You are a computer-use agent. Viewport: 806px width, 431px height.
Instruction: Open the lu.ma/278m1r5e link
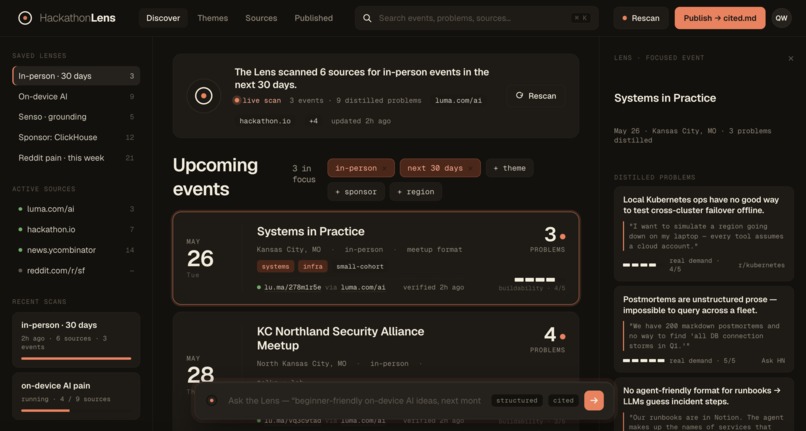coord(292,288)
